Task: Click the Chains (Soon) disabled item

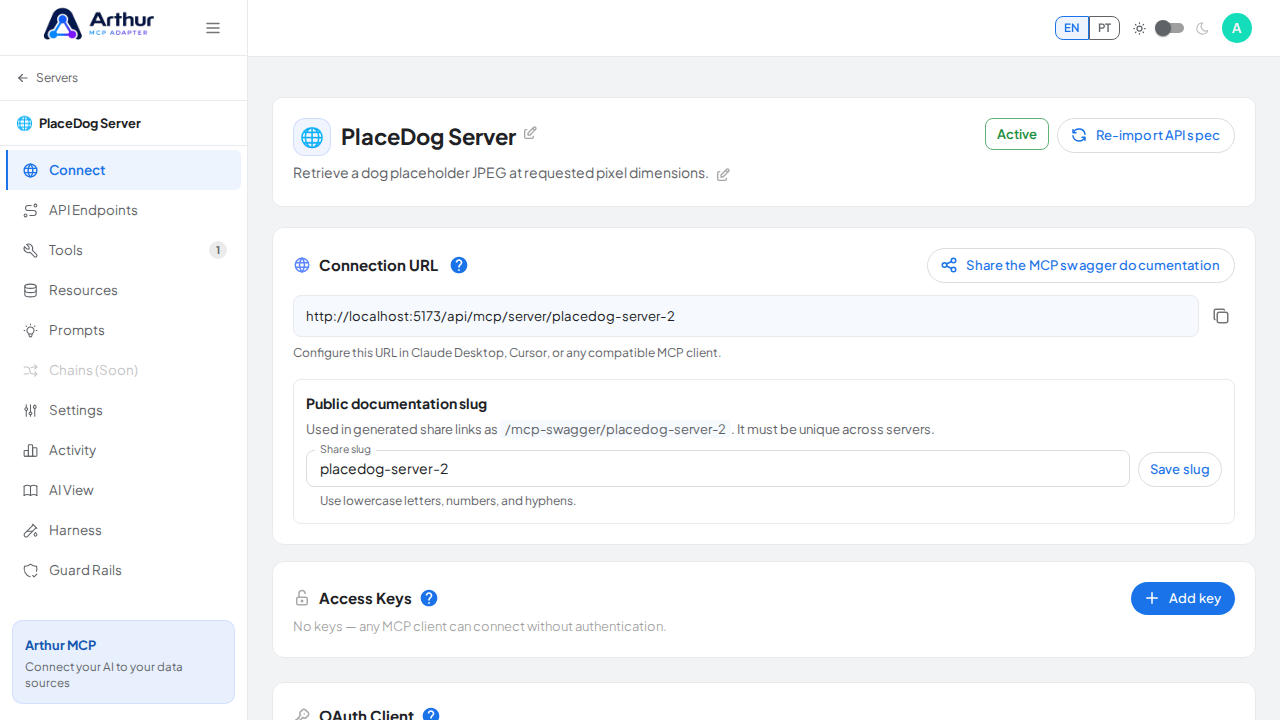Action: click(124, 370)
